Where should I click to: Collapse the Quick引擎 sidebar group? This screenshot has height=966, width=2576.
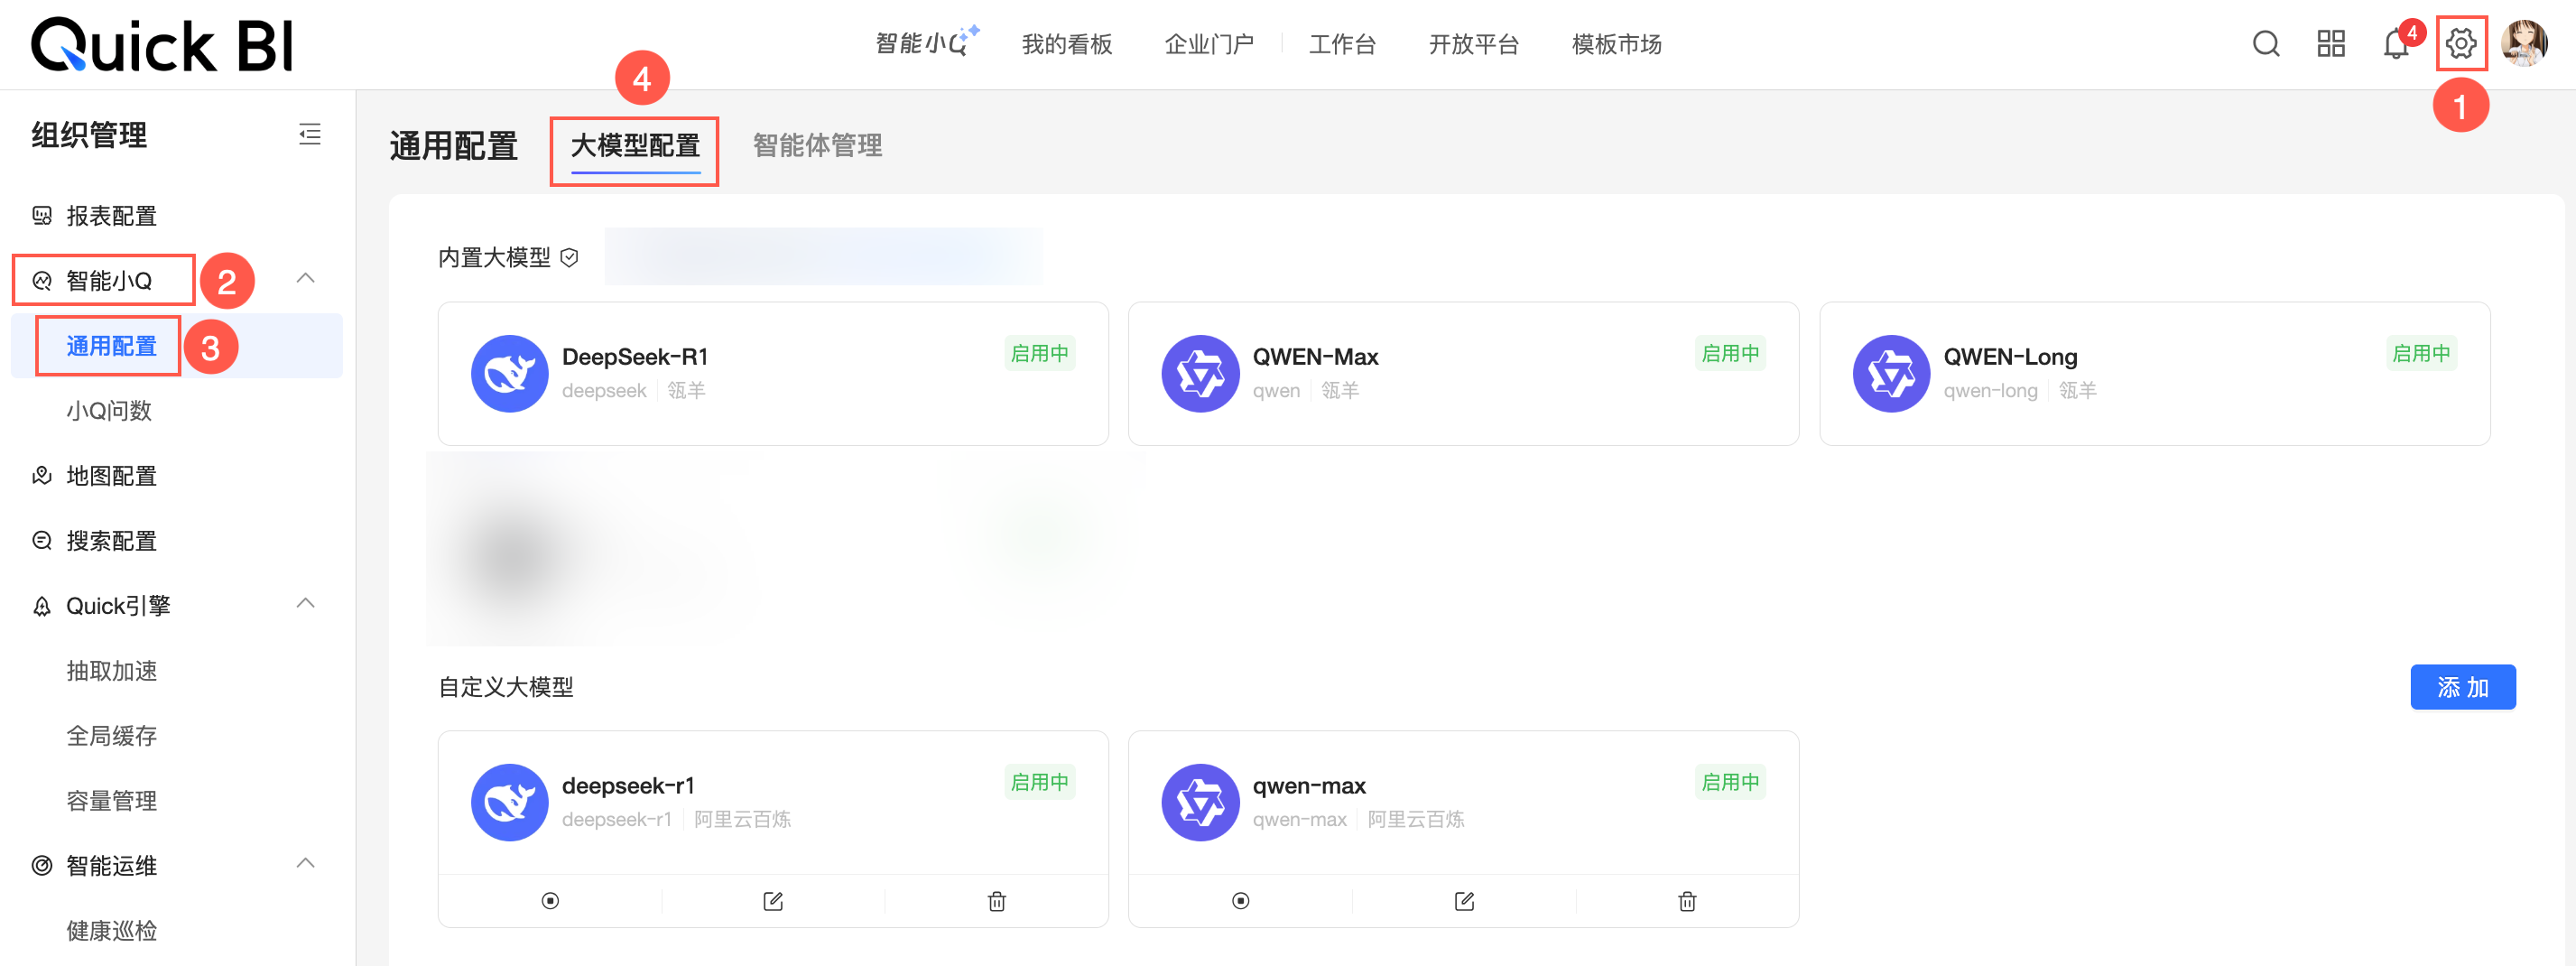coord(306,603)
